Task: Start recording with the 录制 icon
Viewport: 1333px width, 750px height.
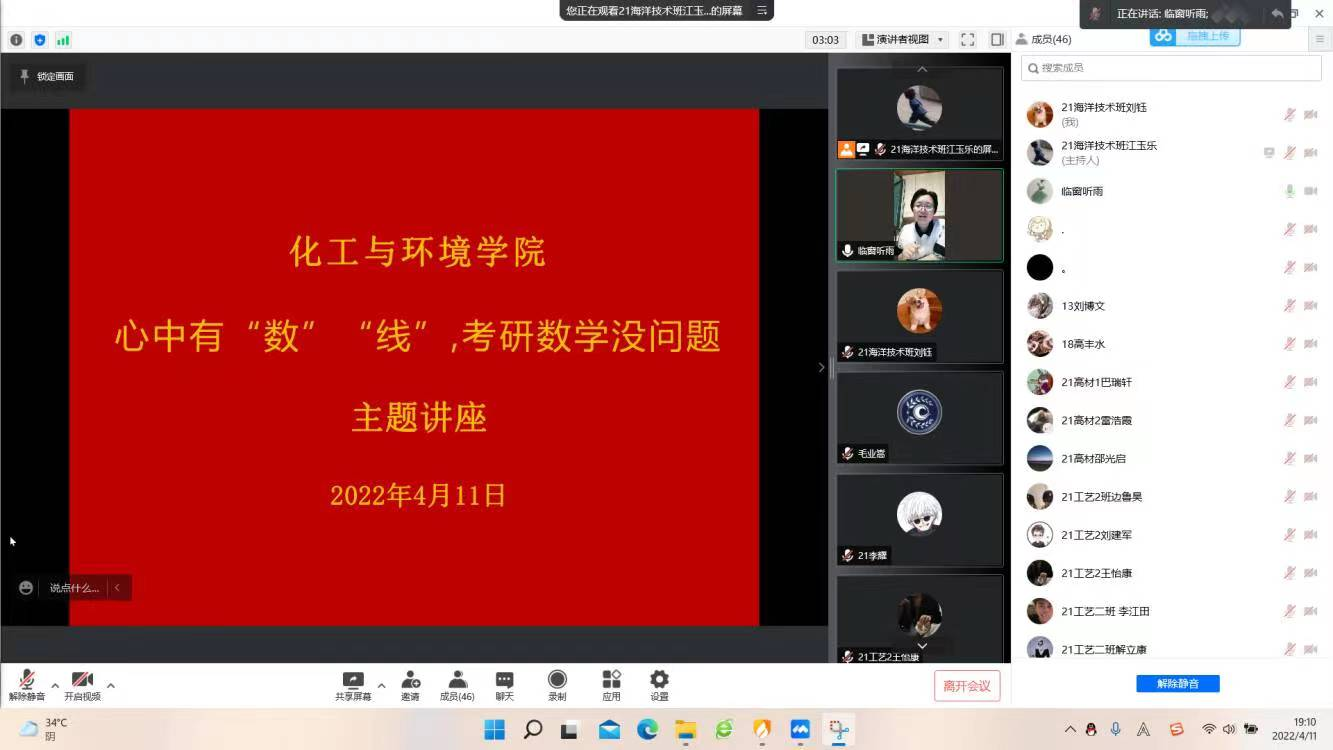Action: click(x=557, y=685)
